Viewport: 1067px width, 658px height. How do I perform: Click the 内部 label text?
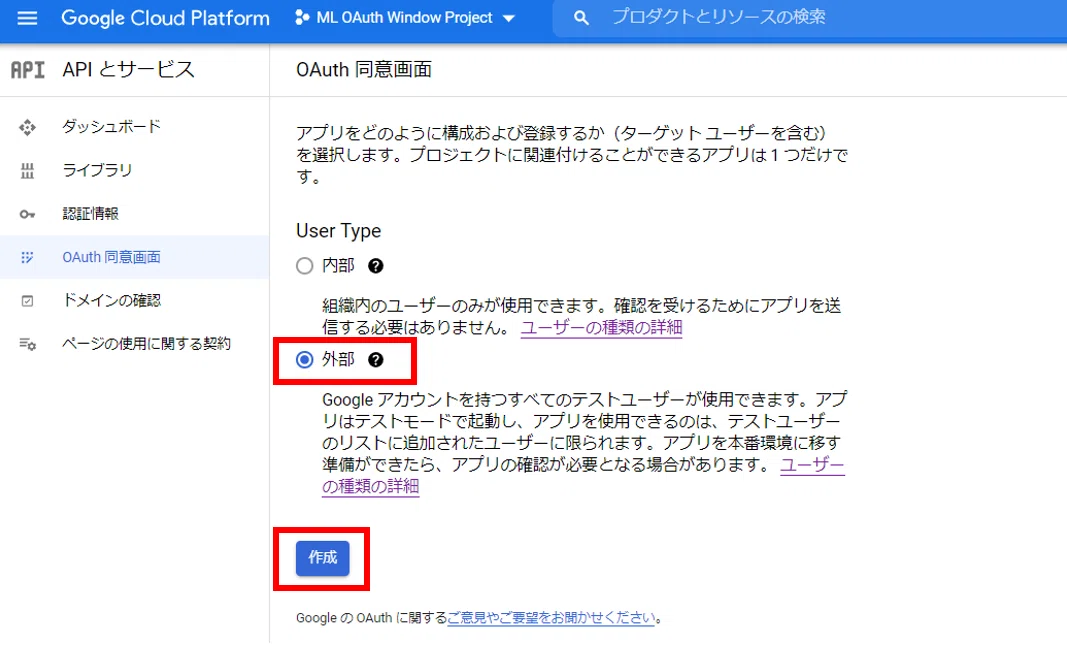pos(338,265)
